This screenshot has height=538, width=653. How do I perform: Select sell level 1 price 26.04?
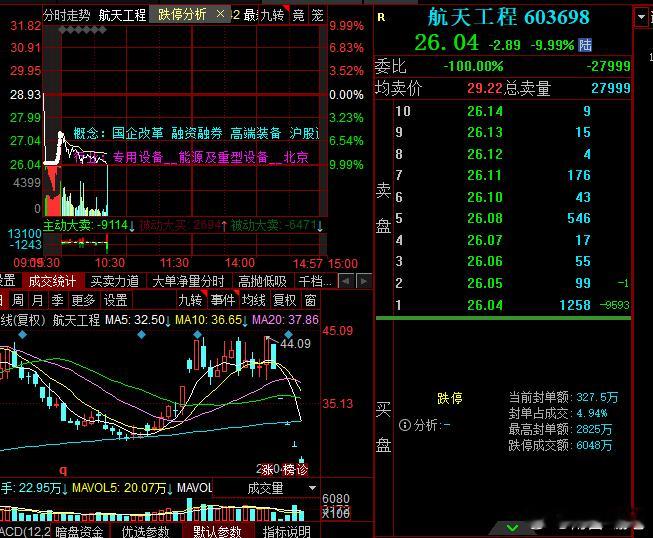pyautogui.click(x=485, y=305)
